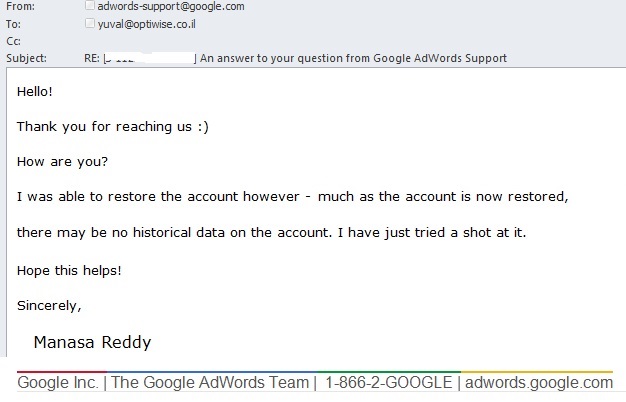Screen dimensions: 626x402
Task: Click the From field label
Action: [20, 7]
